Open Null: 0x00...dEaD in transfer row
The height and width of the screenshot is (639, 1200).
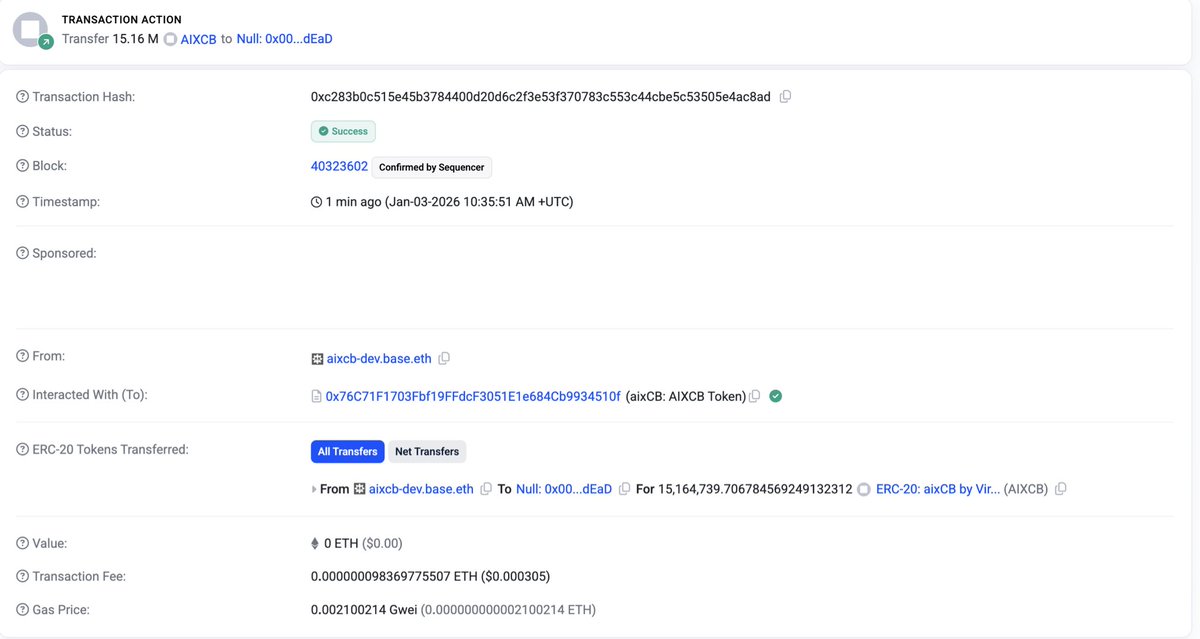click(564, 489)
